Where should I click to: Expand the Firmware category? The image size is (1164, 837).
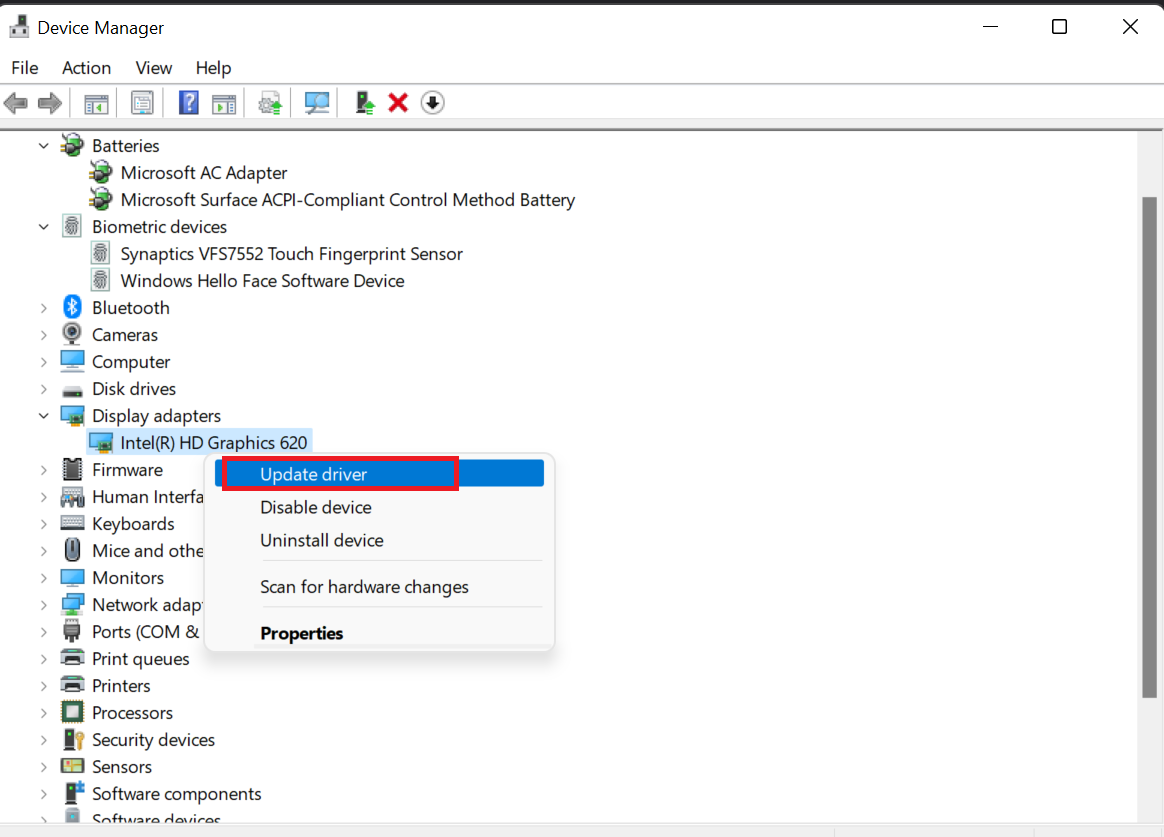(x=44, y=470)
